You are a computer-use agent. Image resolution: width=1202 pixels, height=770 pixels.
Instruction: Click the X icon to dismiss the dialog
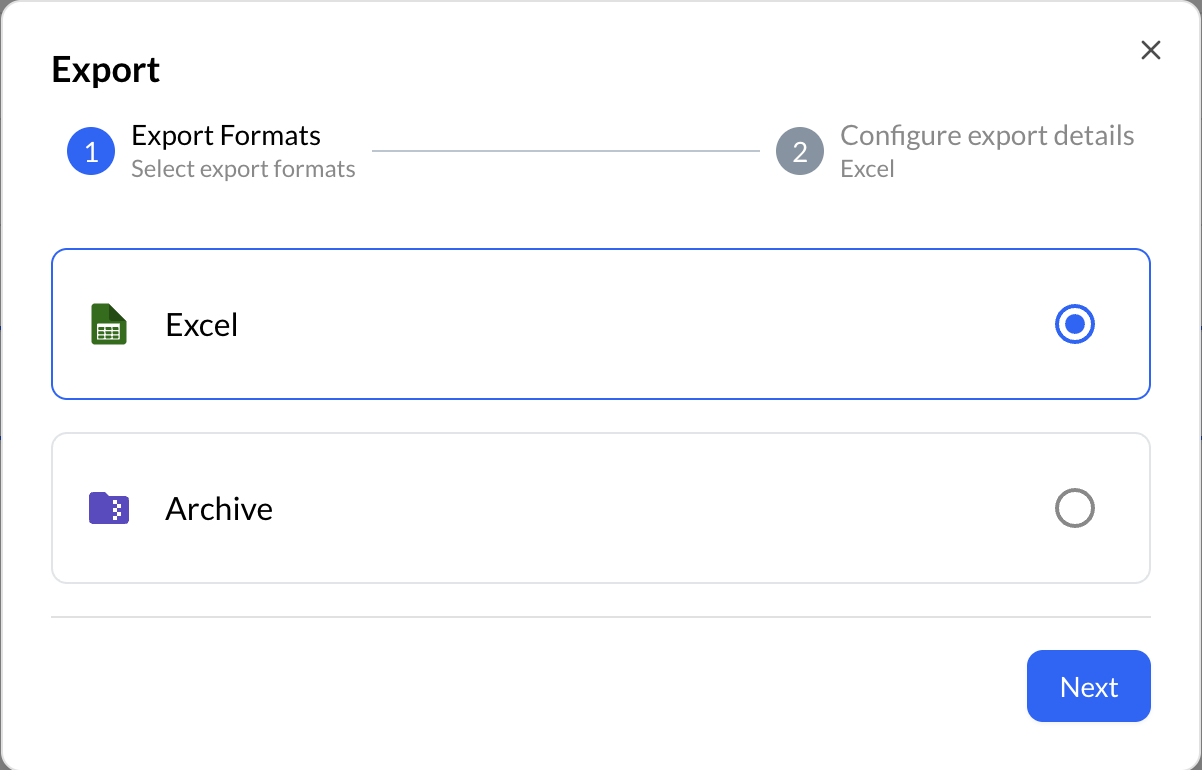pyautogui.click(x=1150, y=49)
